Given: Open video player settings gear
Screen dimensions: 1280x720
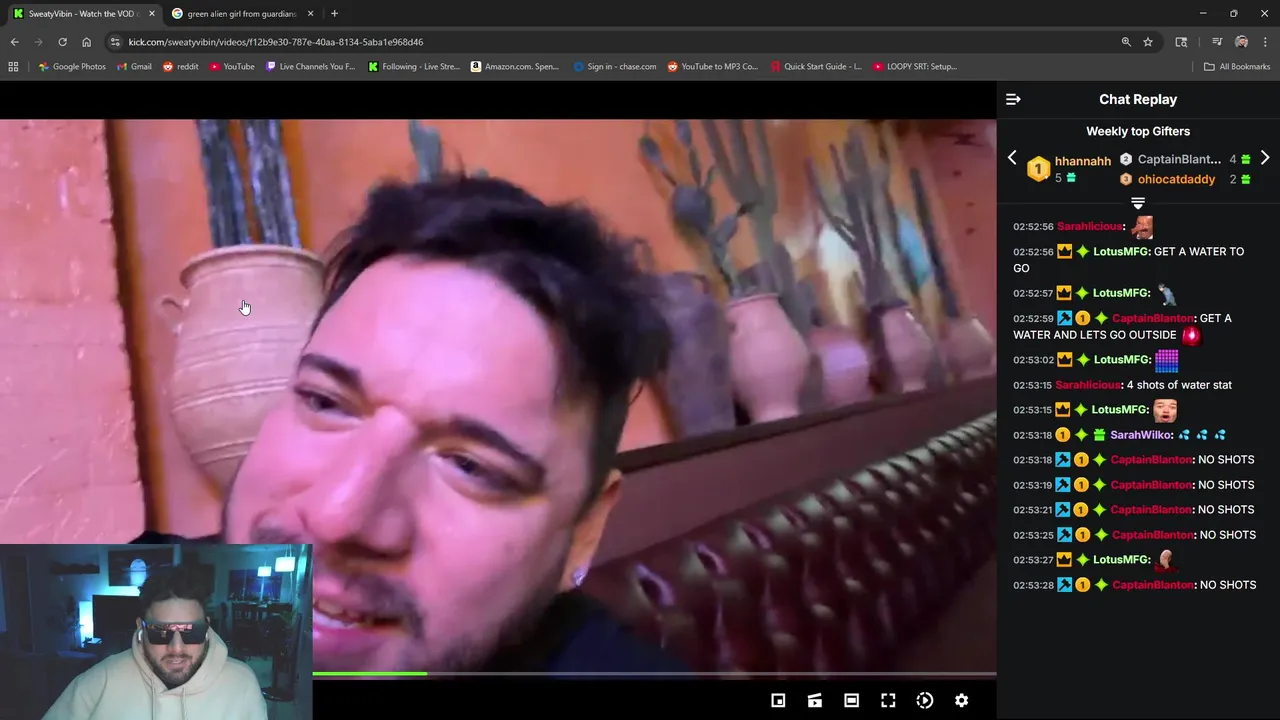Looking at the screenshot, I should [961, 701].
